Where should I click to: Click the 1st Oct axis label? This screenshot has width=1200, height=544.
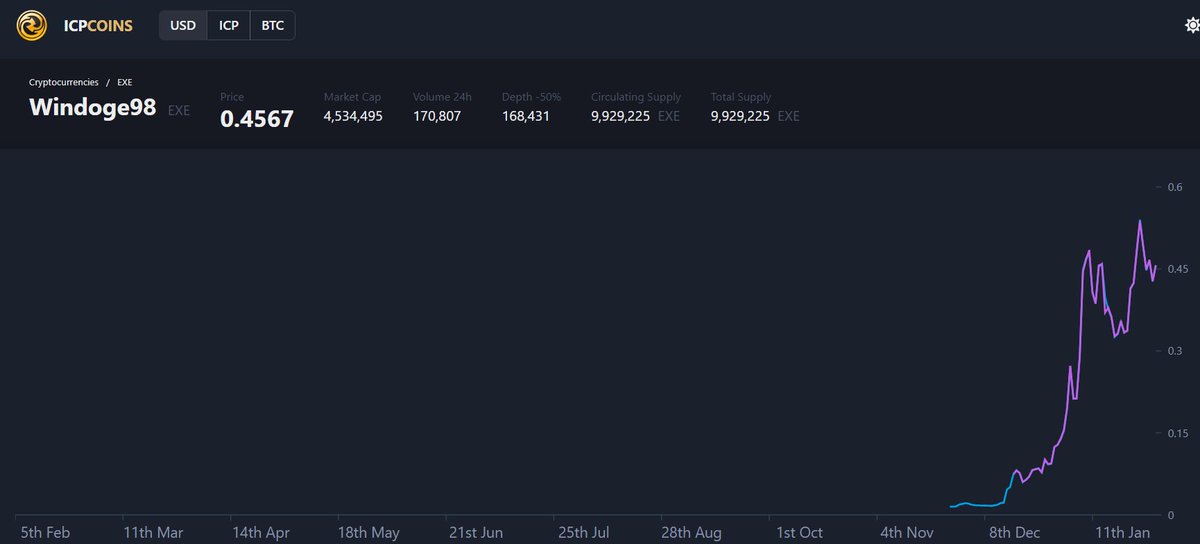coord(799,532)
